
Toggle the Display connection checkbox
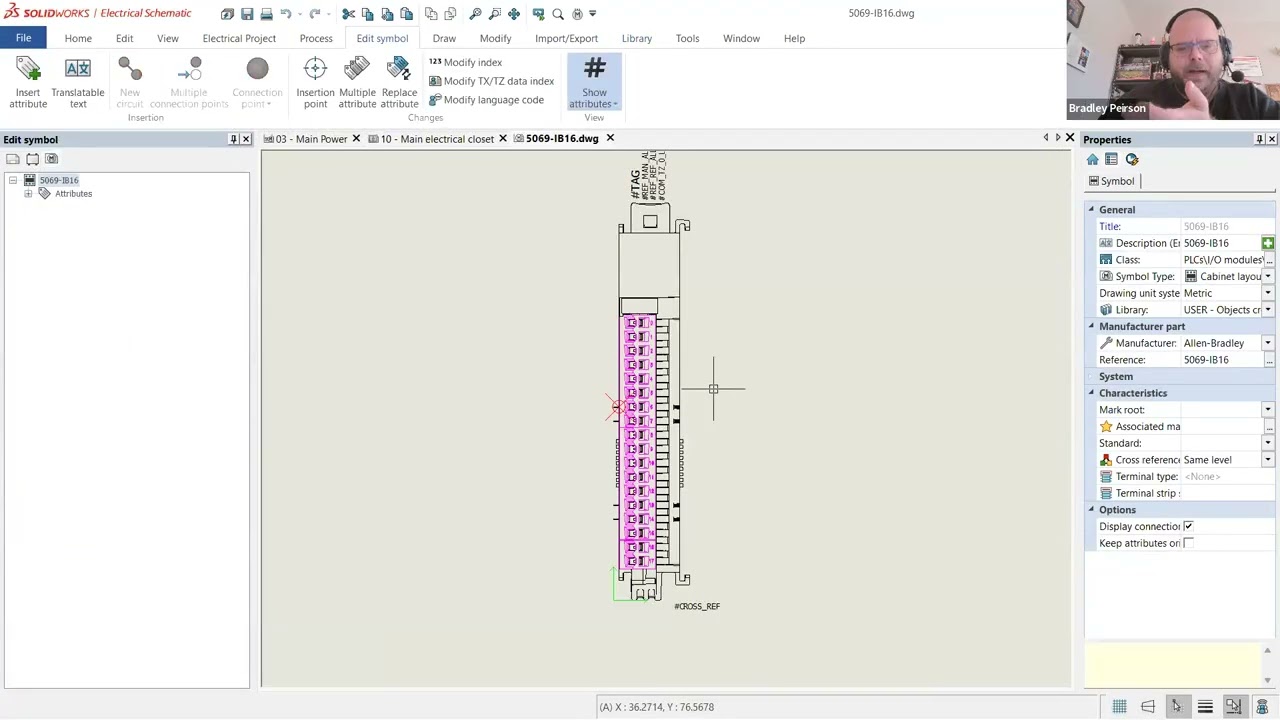[1188, 526]
